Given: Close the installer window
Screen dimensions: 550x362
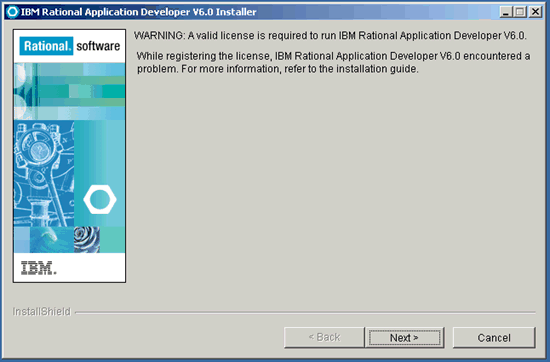Looking at the screenshot, I should 535,12.
